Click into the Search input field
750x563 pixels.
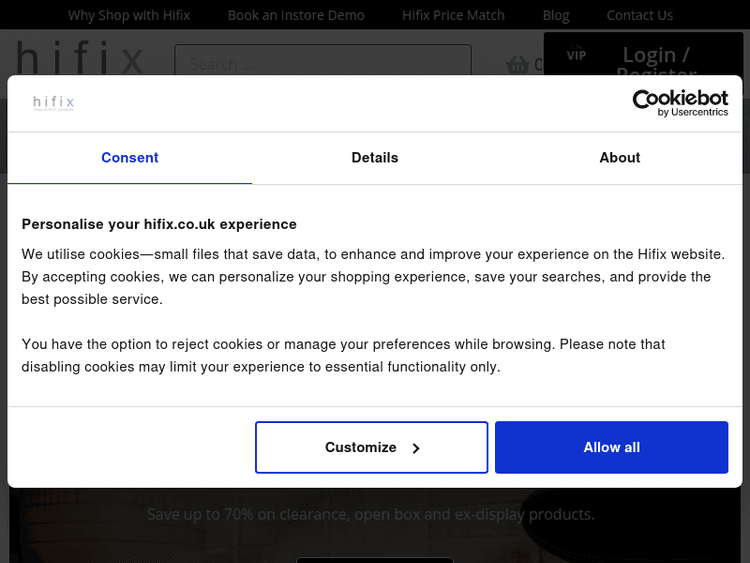coord(322,61)
